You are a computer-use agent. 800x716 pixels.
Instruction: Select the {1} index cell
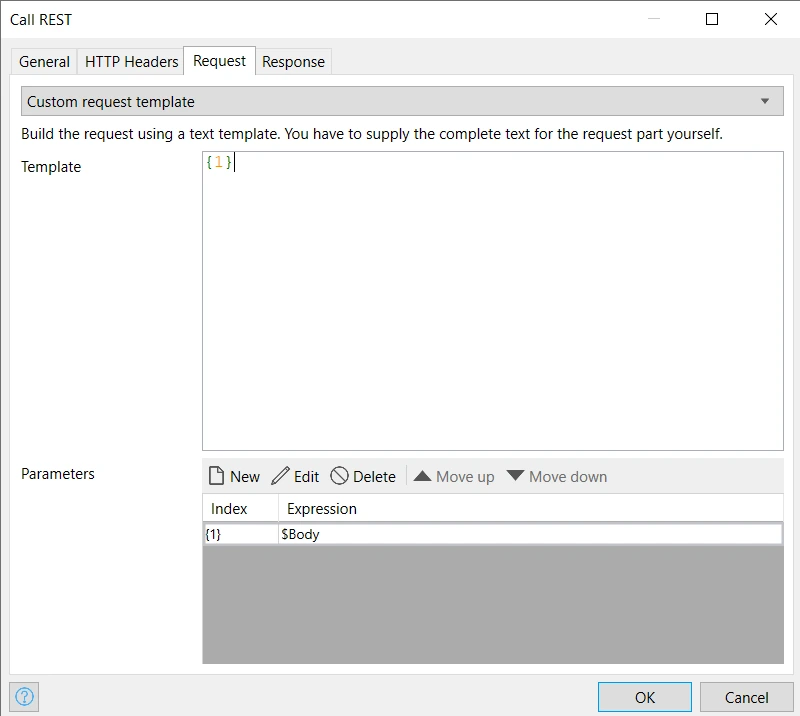coord(241,534)
